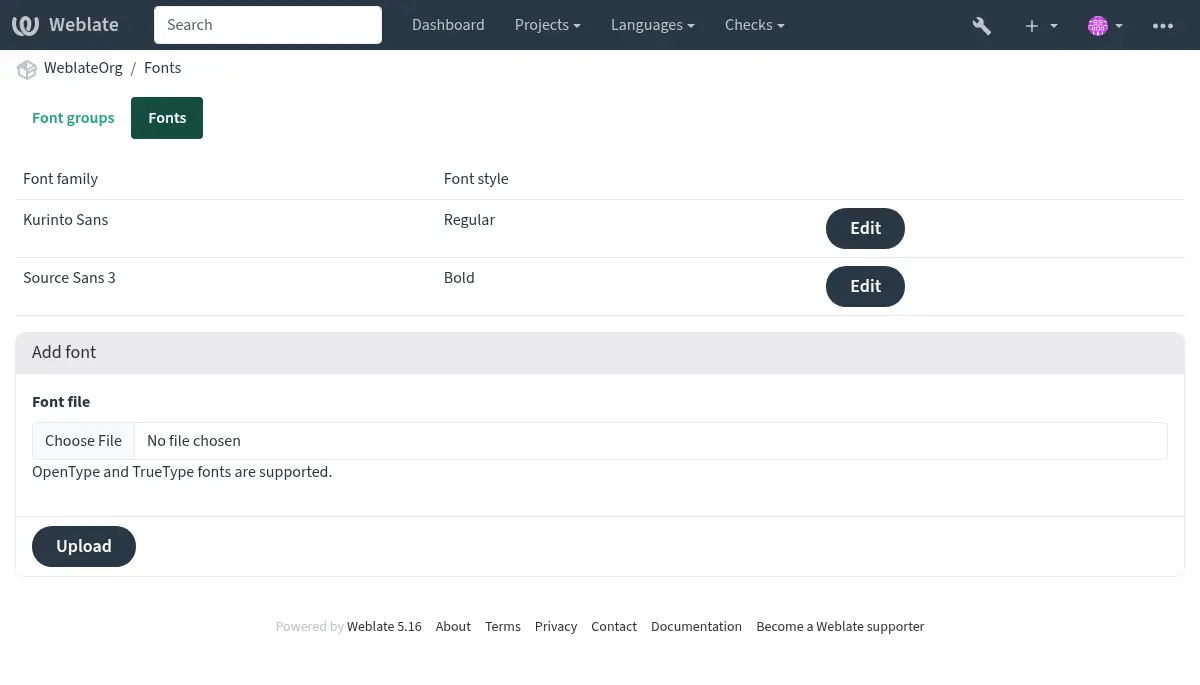Open the Documentation footer link
The width and height of the screenshot is (1200, 685).
click(696, 627)
